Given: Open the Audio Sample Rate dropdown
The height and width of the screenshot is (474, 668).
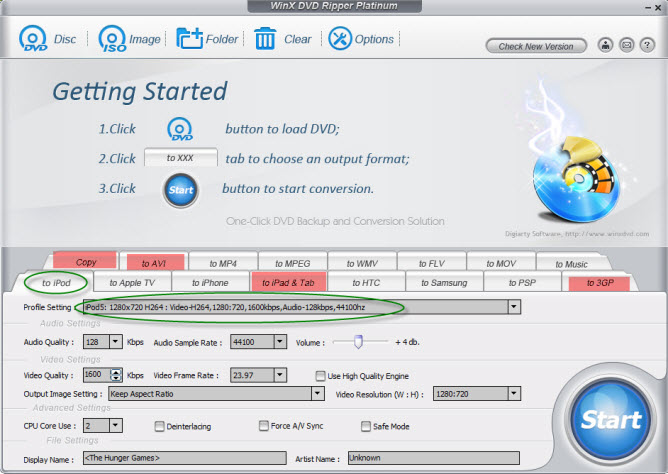Looking at the screenshot, I should click(x=280, y=342).
